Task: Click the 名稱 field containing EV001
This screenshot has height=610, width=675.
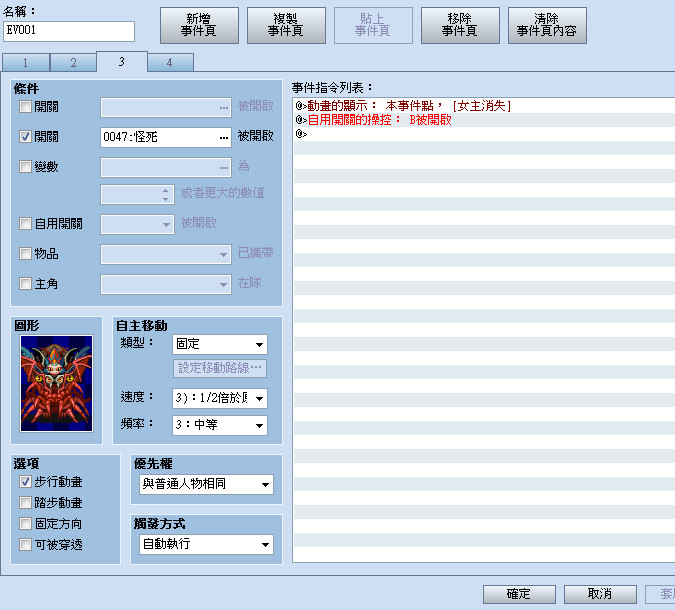Action: tap(69, 31)
